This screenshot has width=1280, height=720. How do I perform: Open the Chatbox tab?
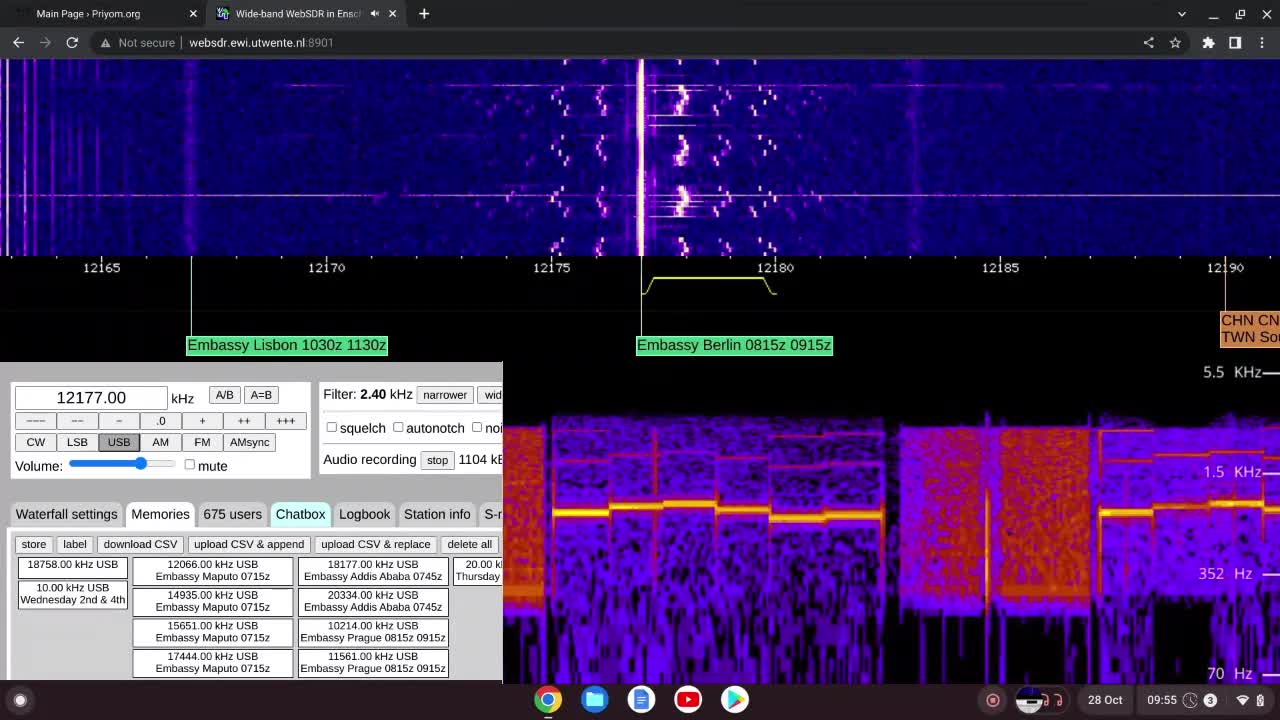pyautogui.click(x=300, y=514)
